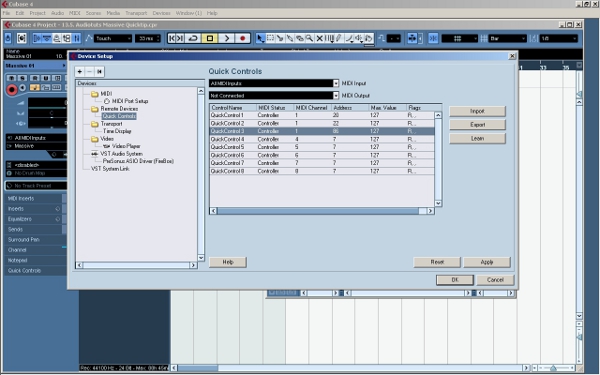
Task: Click Cancel in Device Setup dialog
Action: (495, 280)
